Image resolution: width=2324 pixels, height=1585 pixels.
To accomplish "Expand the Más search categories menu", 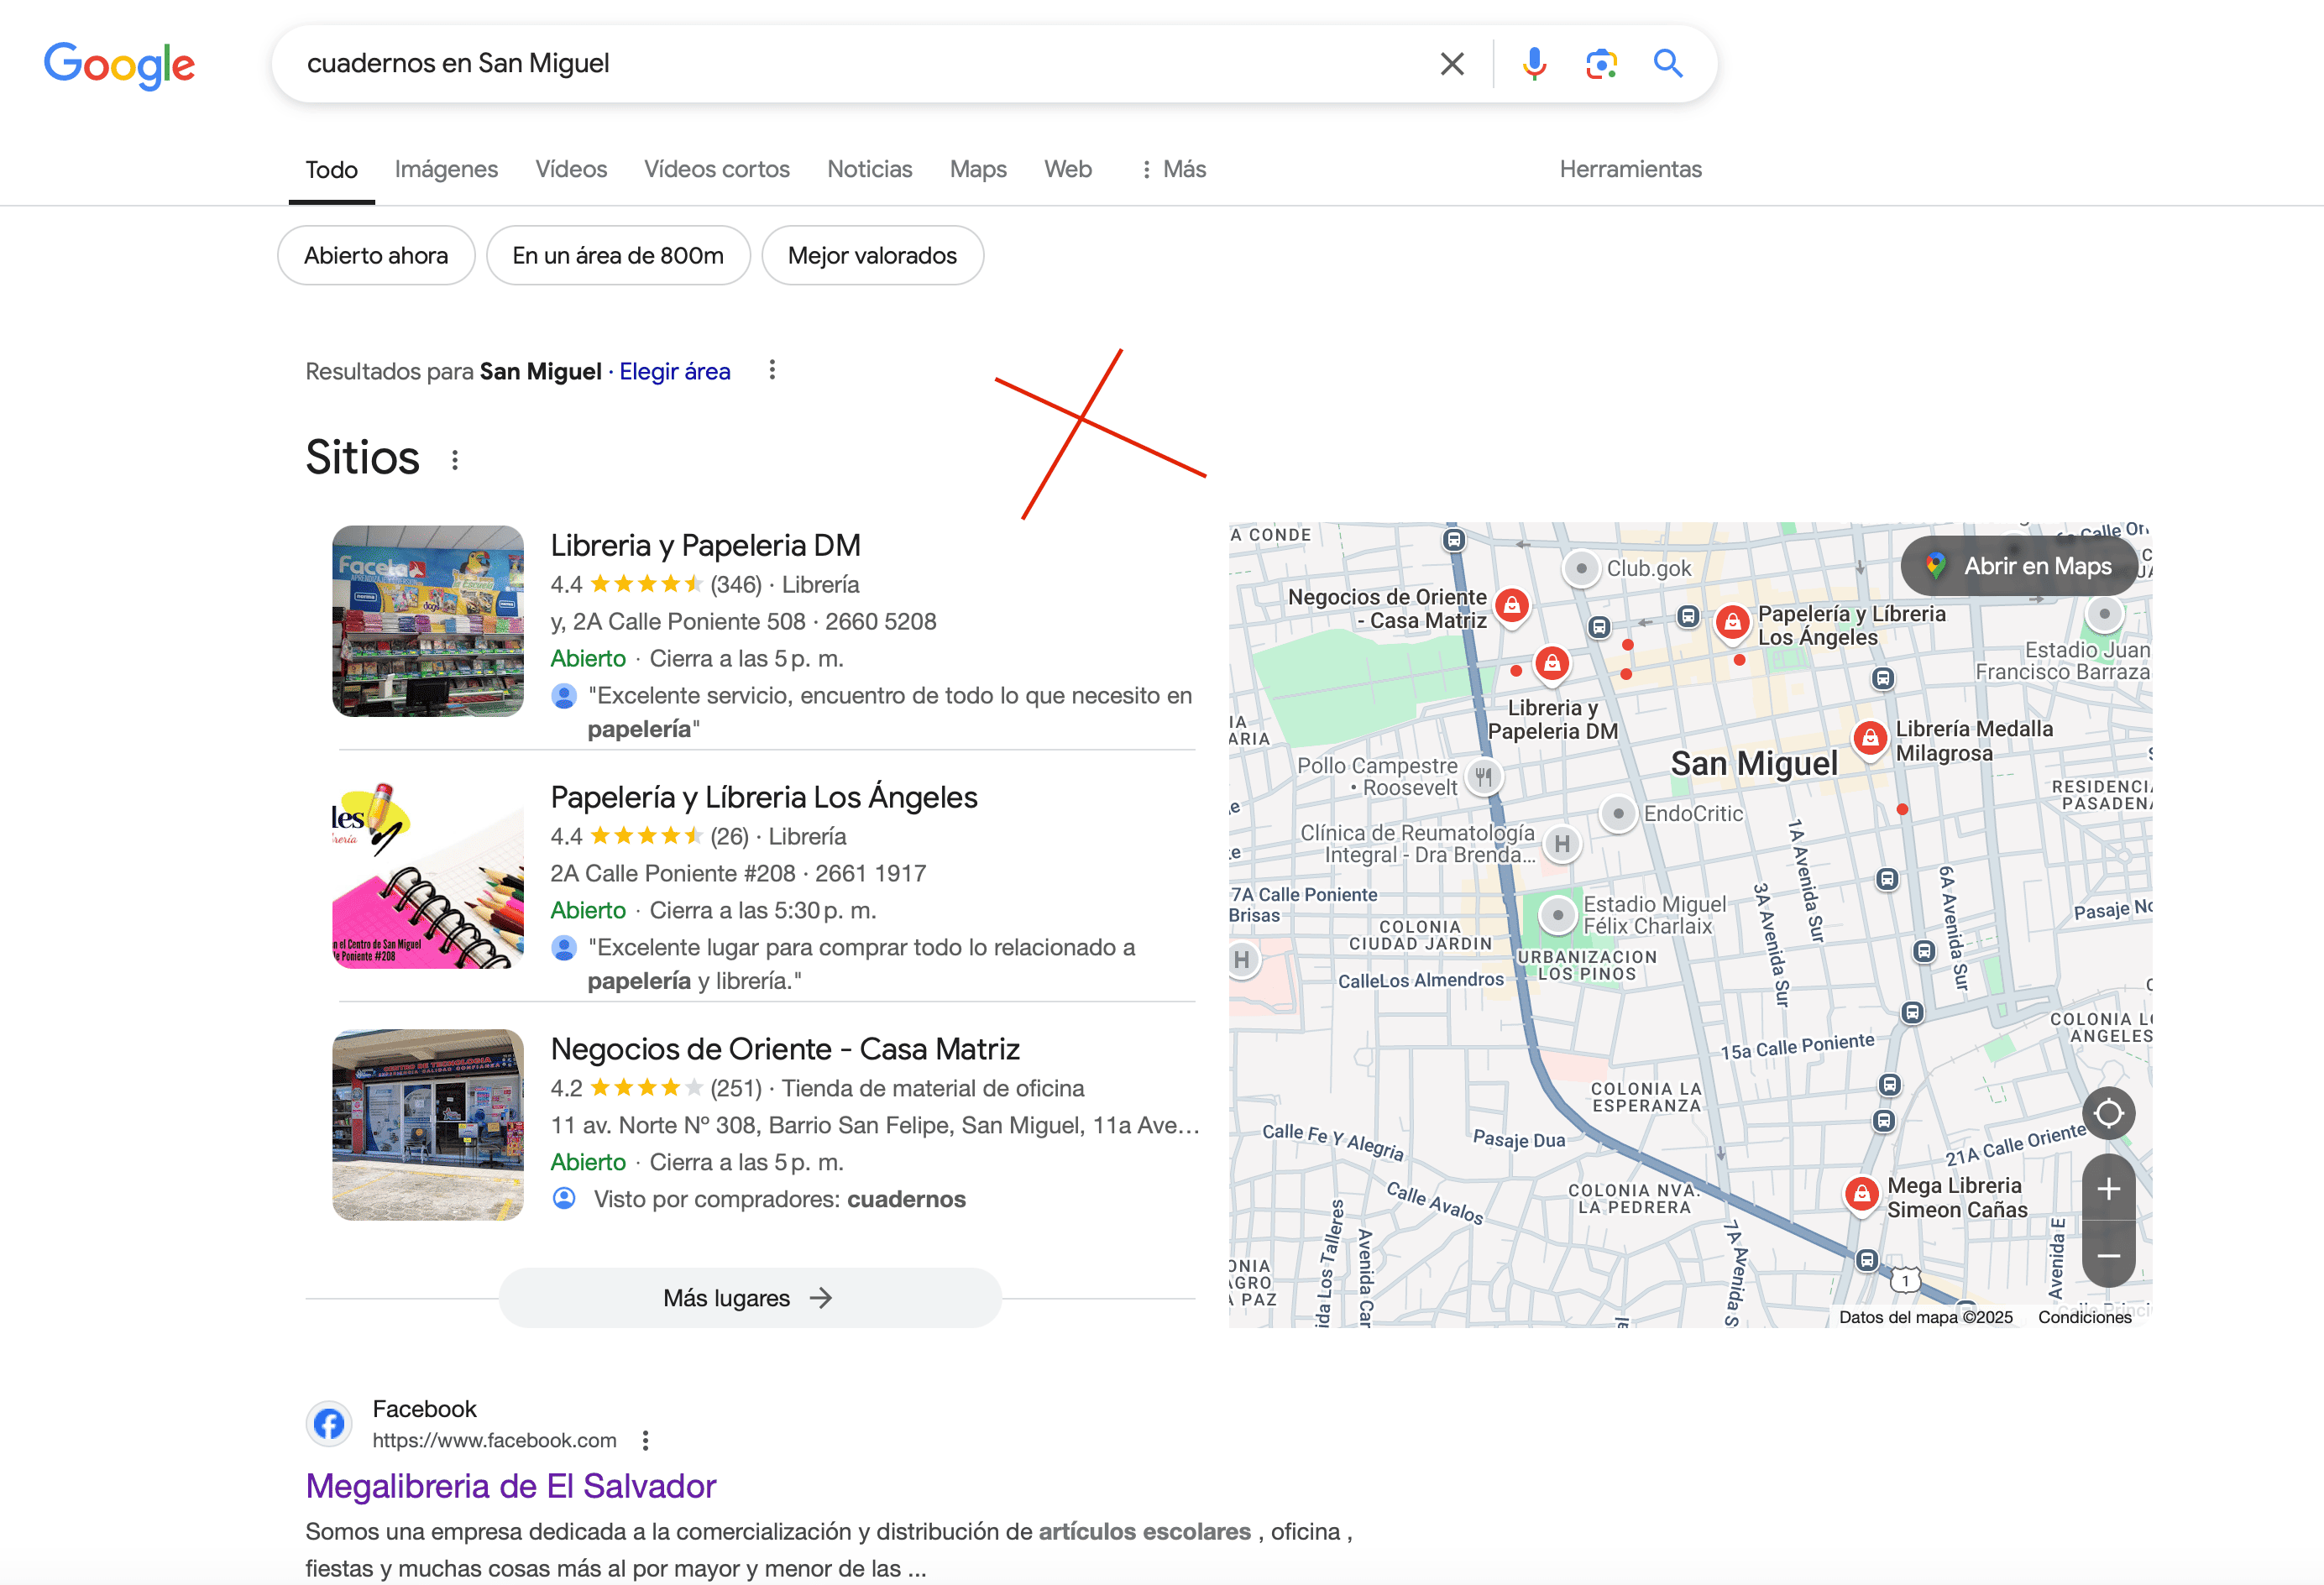I will point(1174,170).
